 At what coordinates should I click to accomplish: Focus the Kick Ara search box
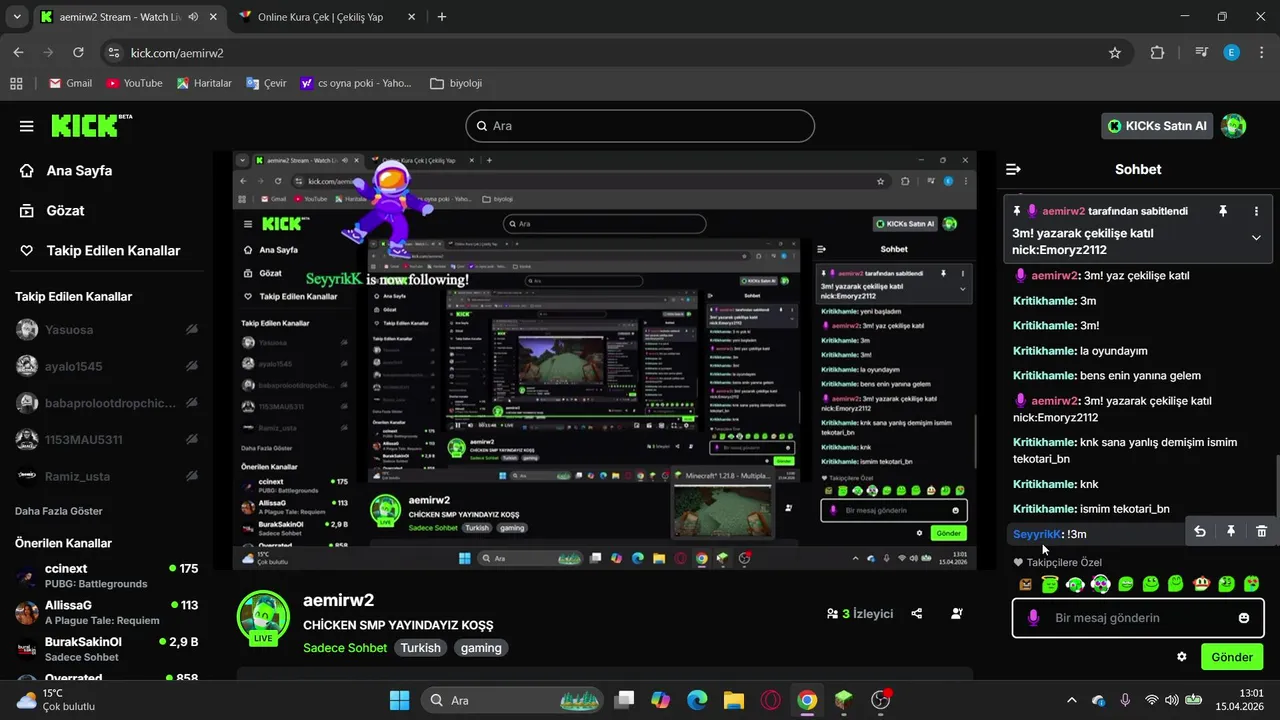pos(640,126)
